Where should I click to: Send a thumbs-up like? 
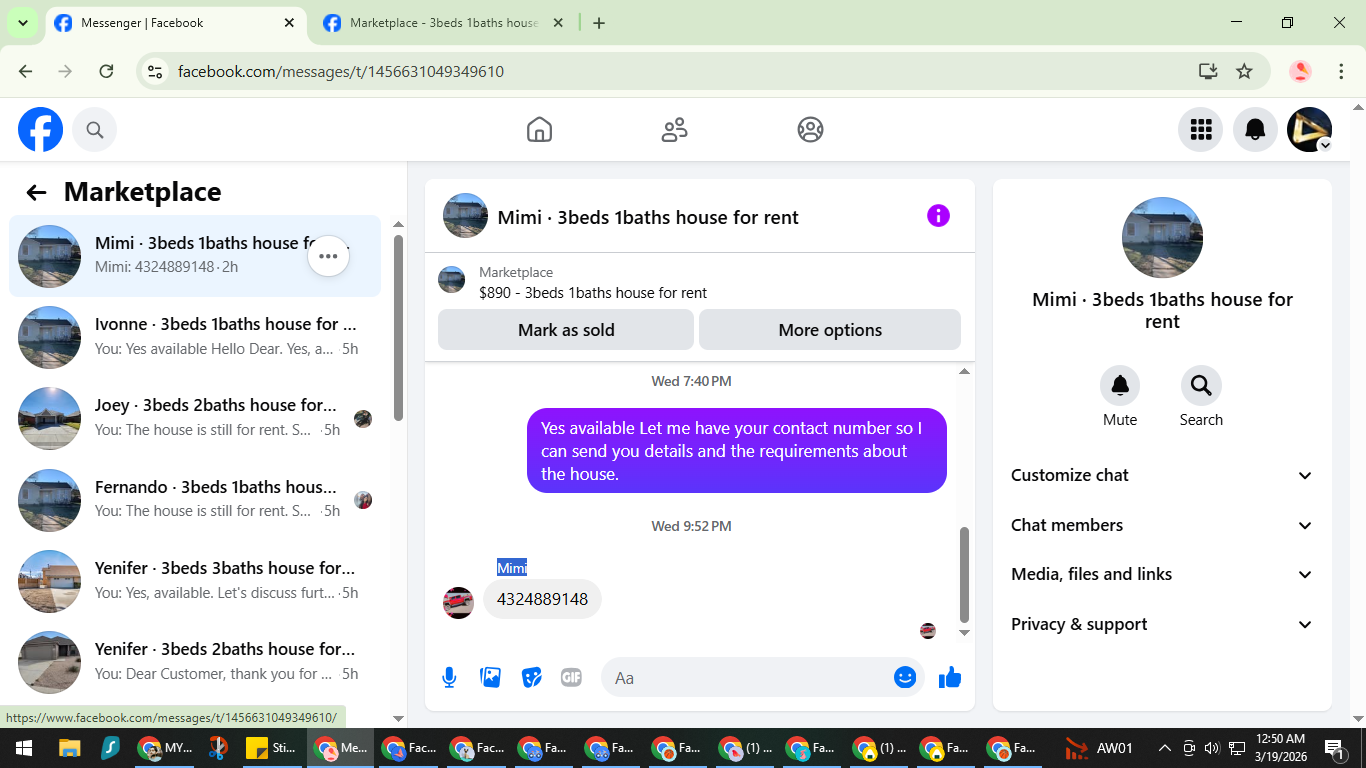point(950,678)
